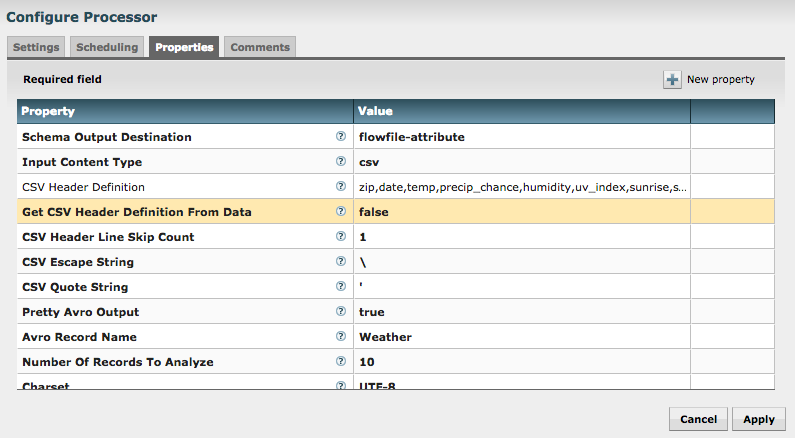Cancel the processor configuration

[x=697, y=419]
